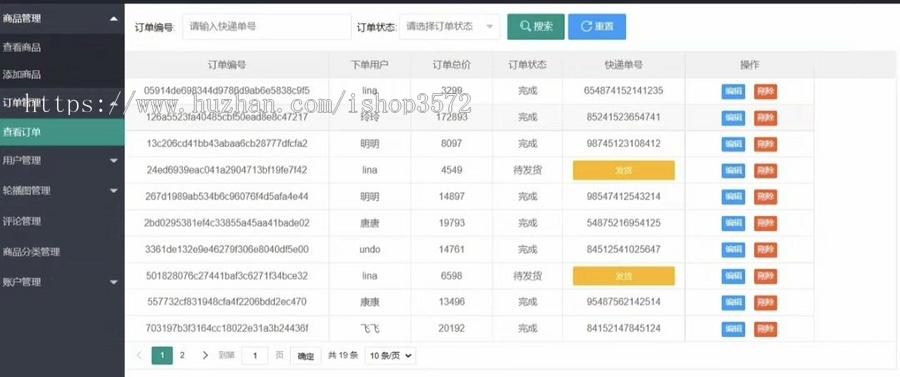Click 删除 for order 654874152141235
This screenshot has height=377, width=900.
[765, 91]
